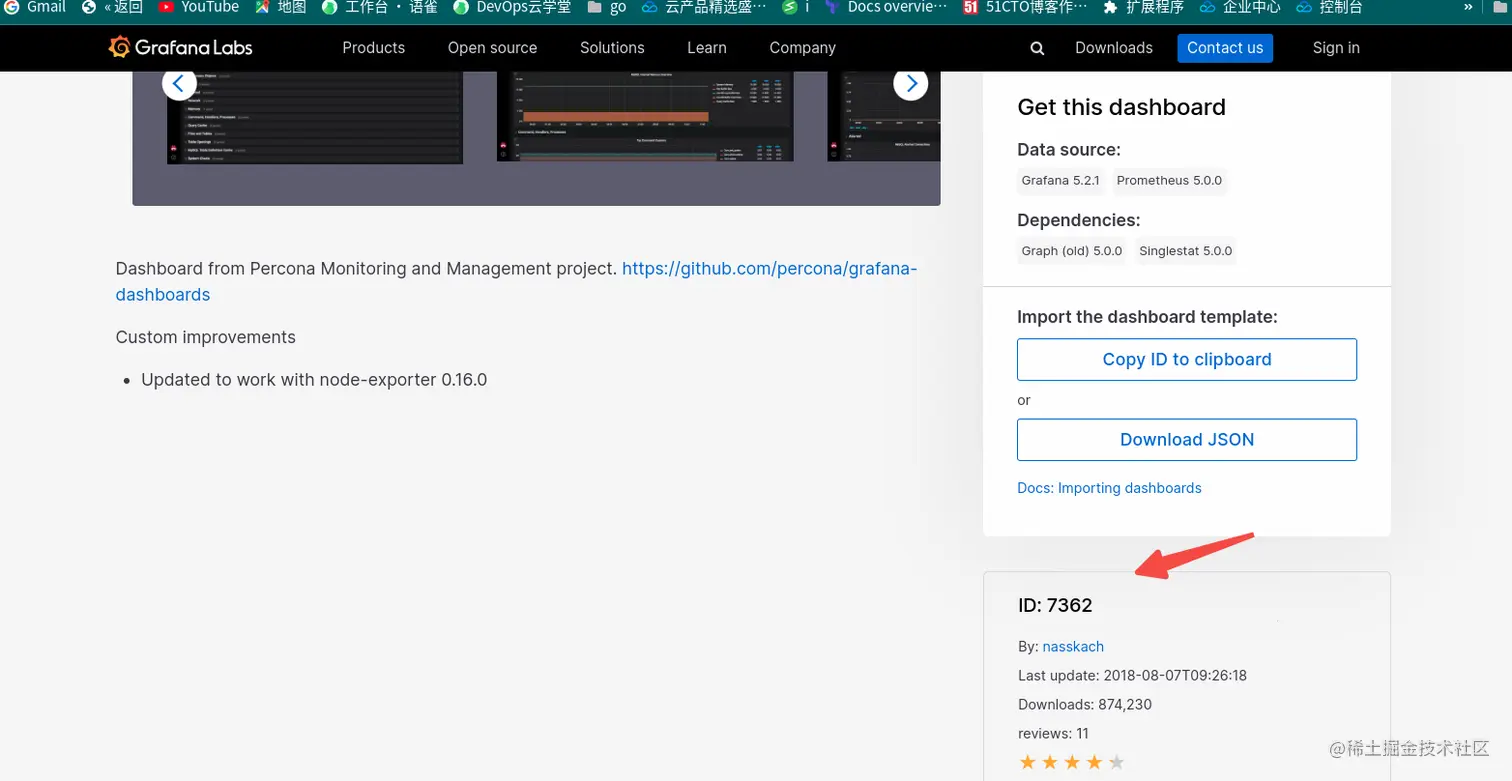Click the Downloads: 874,230 text
The height and width of the screenshot is (781, 1512).
pos(1085,704)
